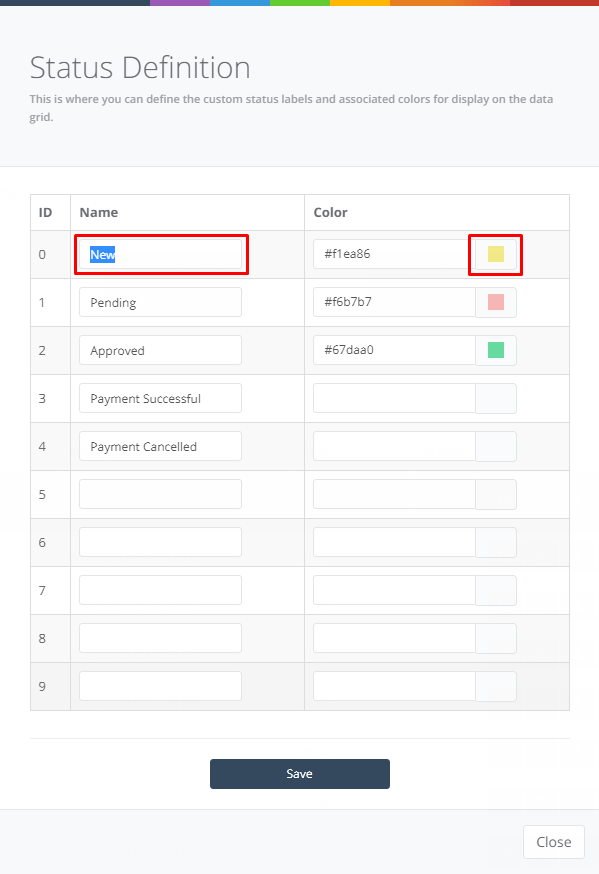Edit the Payment Cancelled name field

pyautogui.click(x=160, y=446)
